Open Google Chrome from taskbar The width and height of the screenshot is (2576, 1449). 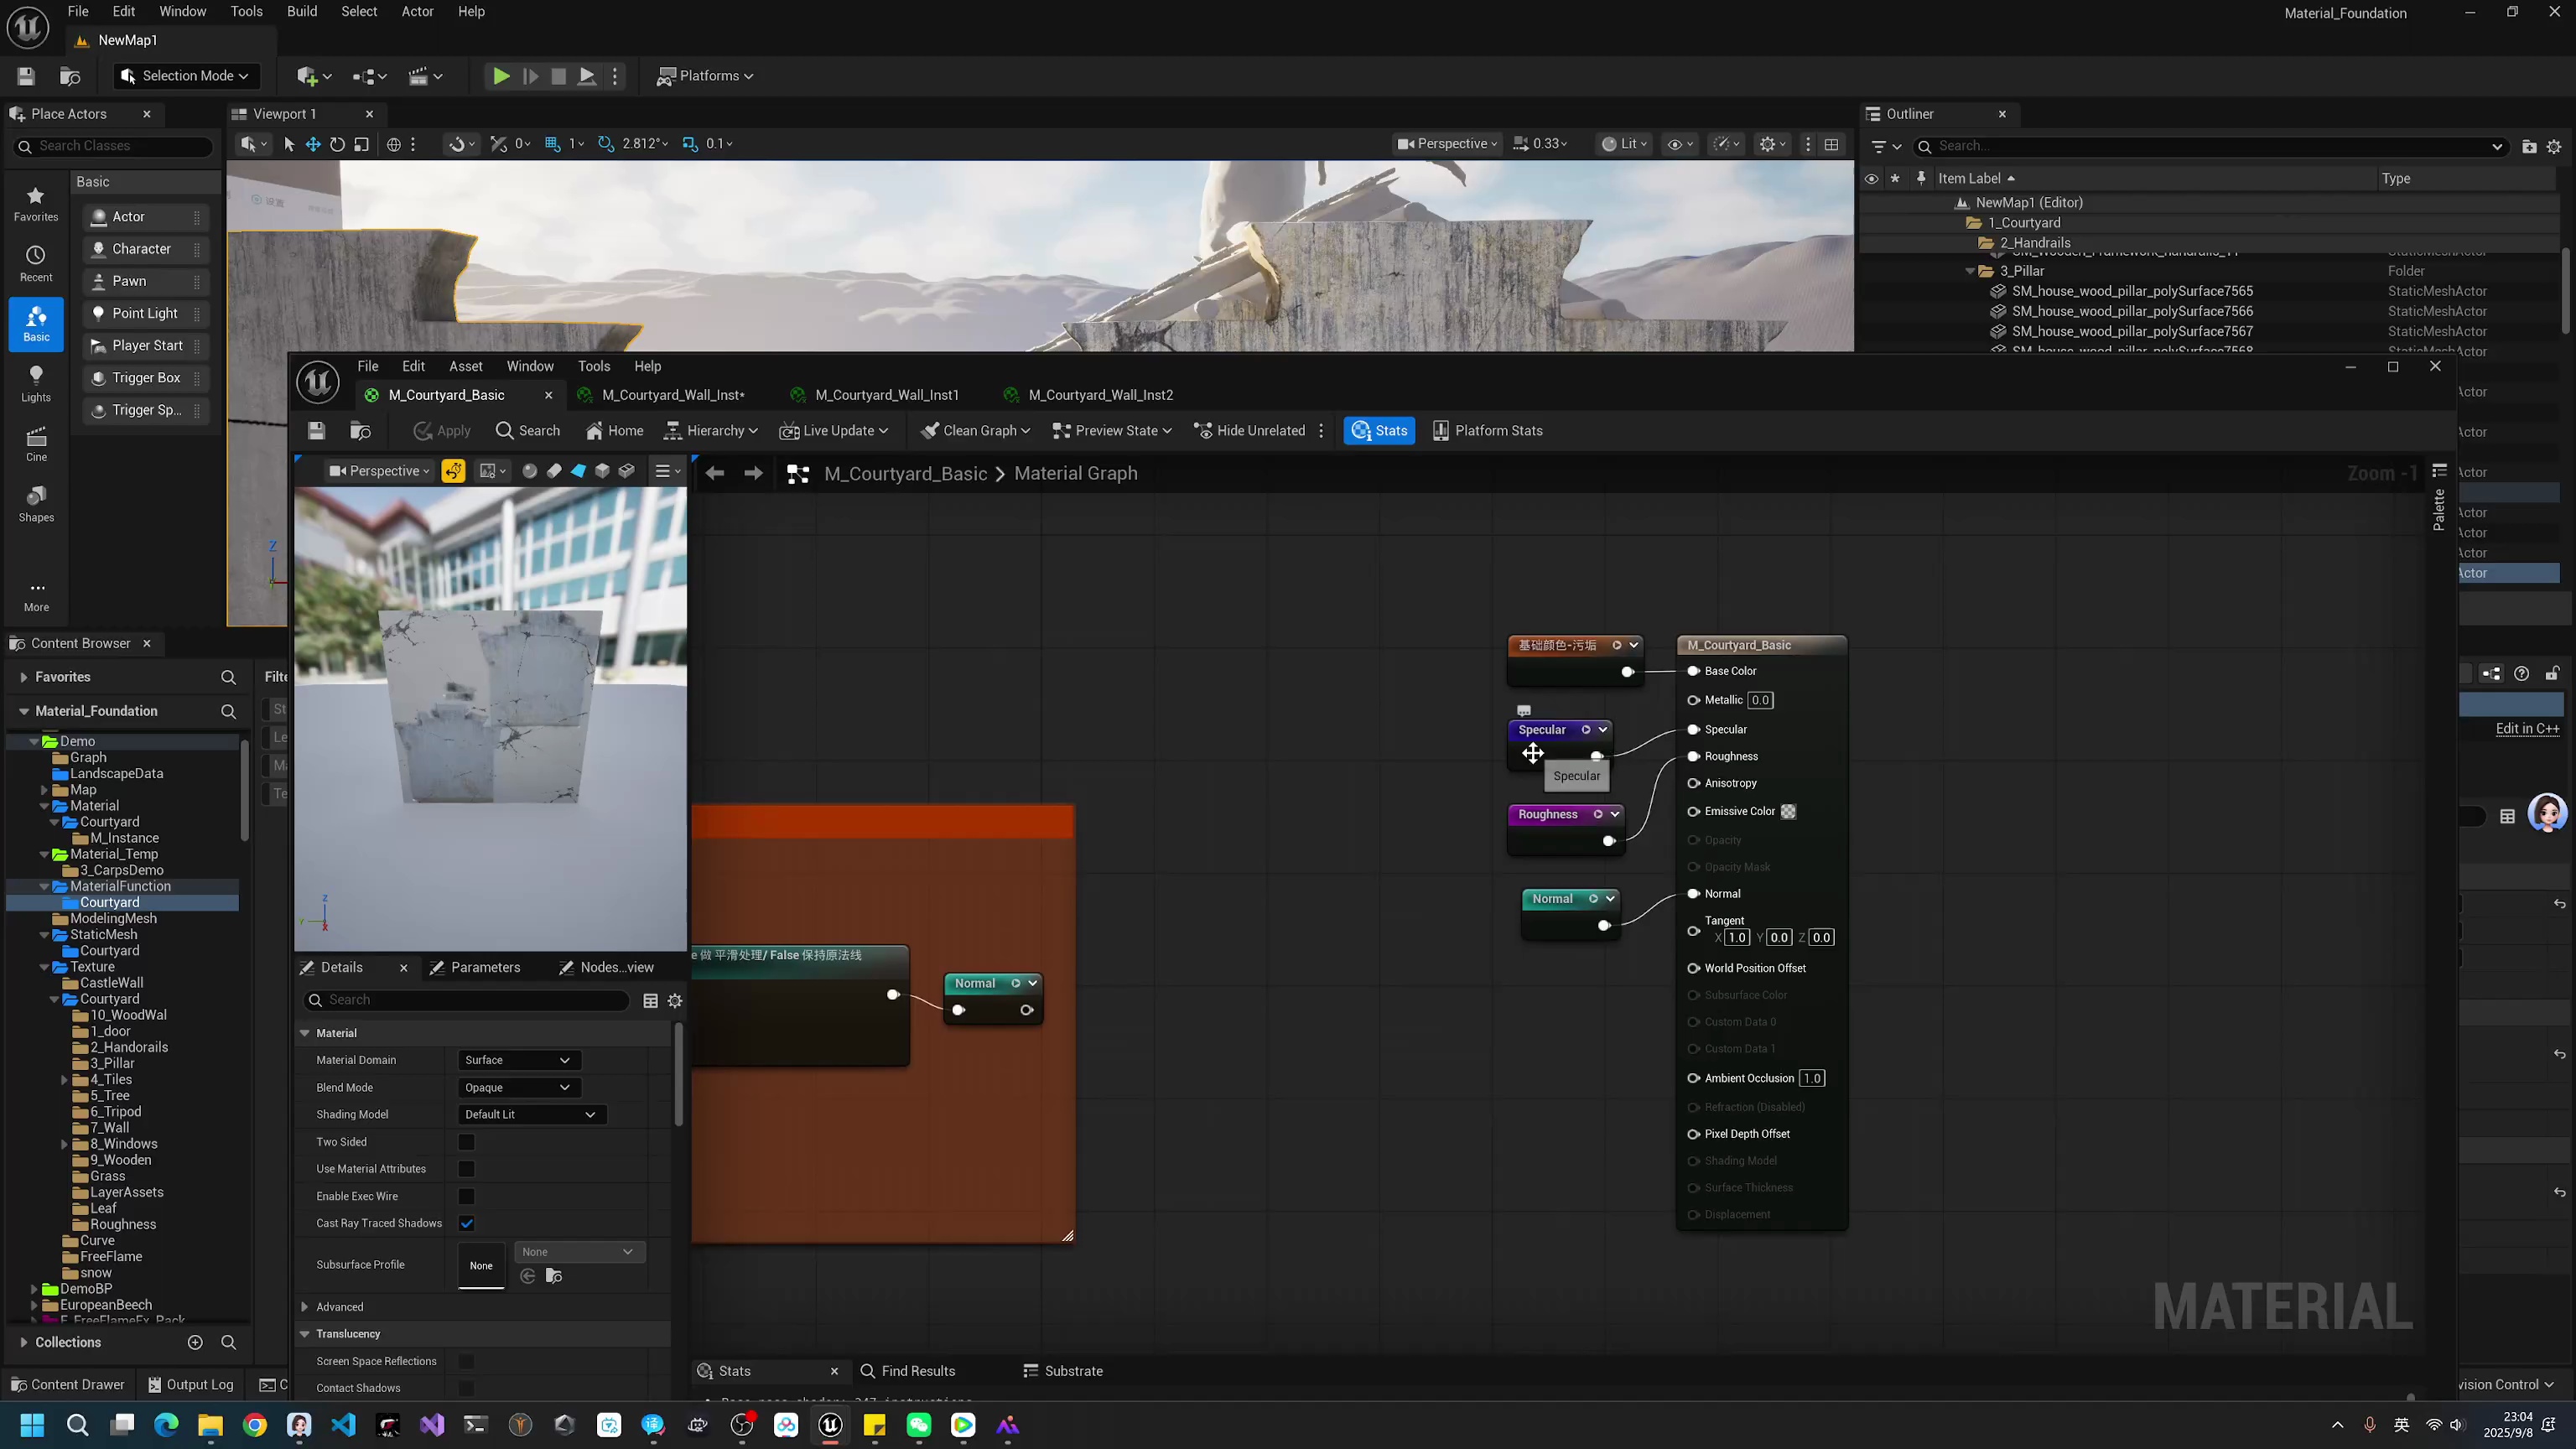click(x=255, y=1425)
